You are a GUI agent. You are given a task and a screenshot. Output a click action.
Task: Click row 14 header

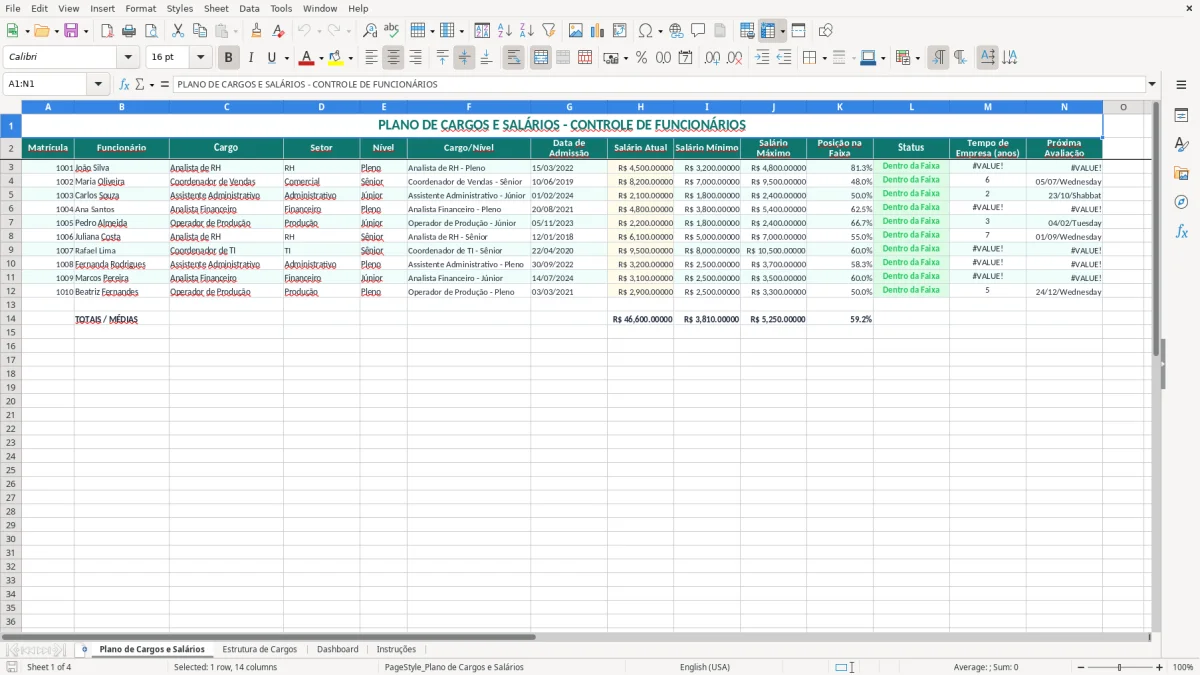pyautogui.click(x=11, y=319)
